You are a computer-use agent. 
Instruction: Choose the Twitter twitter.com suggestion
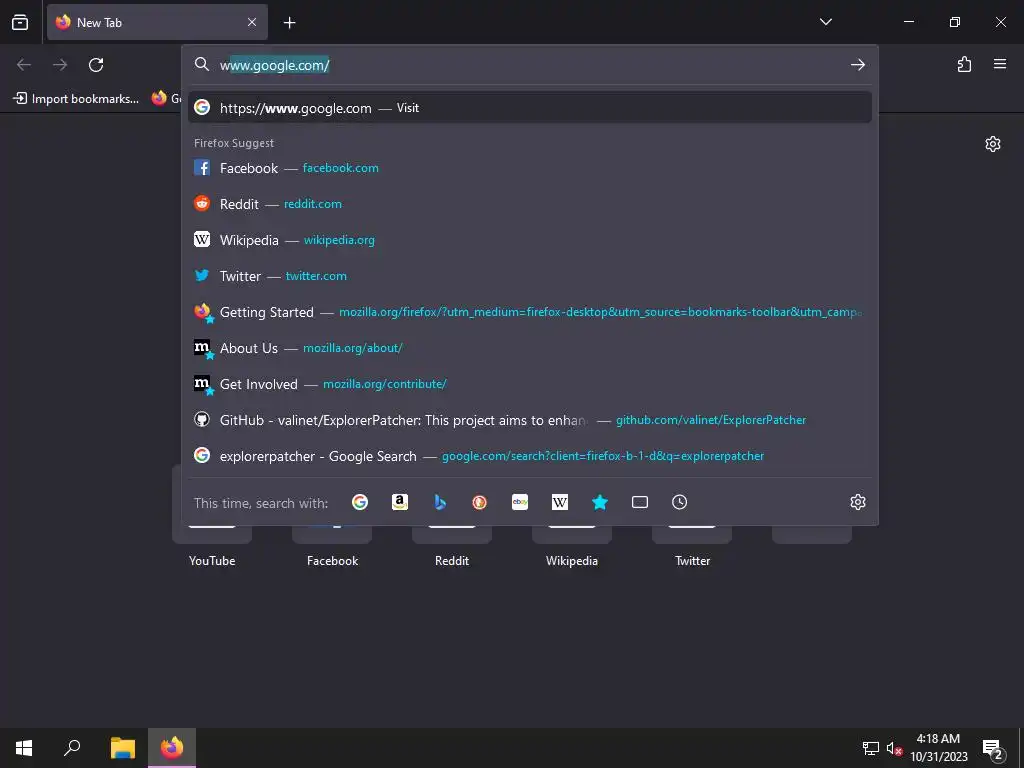coord(530,276)
